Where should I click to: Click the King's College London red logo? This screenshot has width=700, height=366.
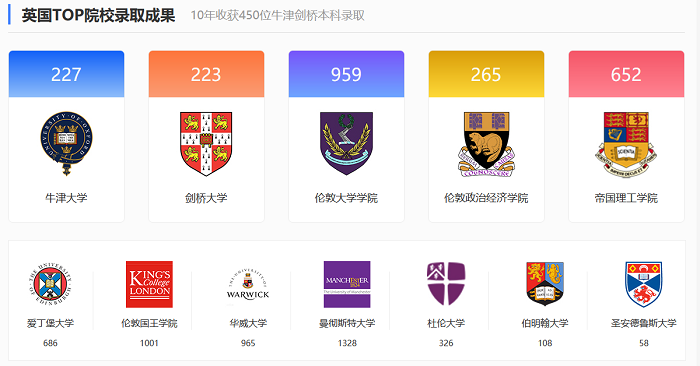149,284
